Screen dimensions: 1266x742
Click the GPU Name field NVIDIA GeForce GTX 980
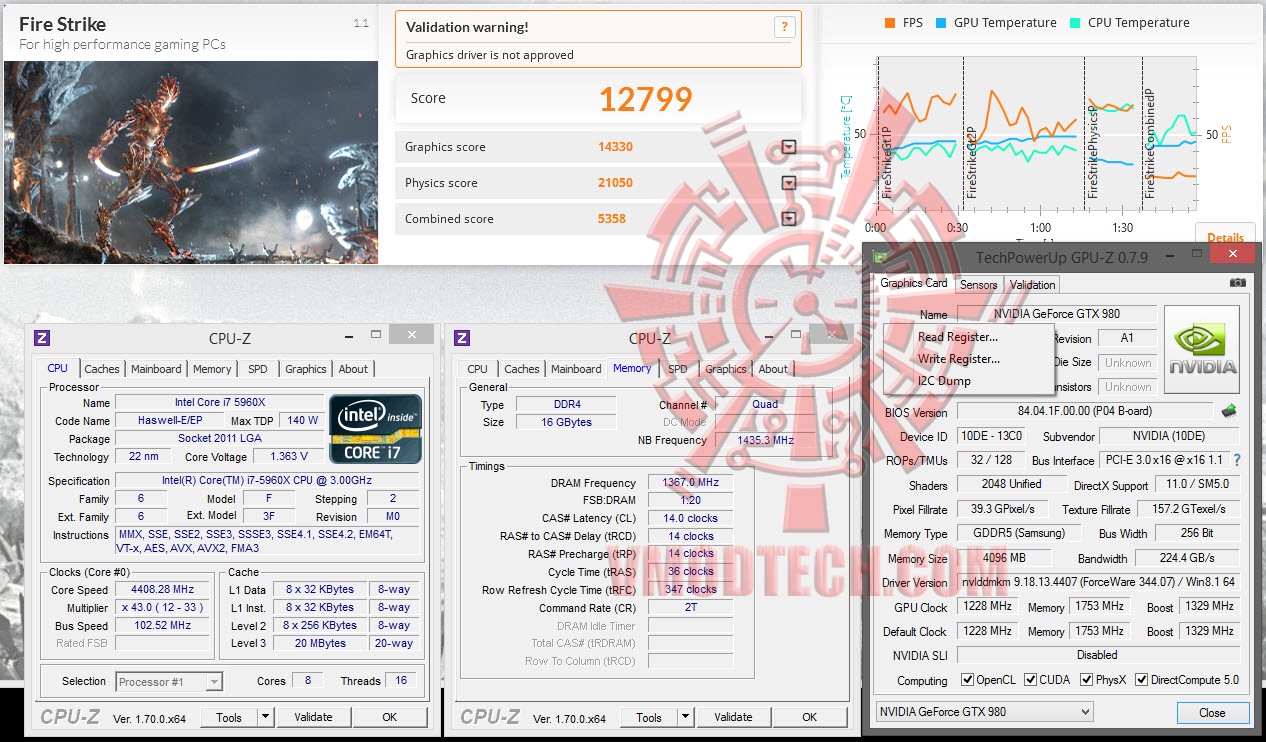tap(1056, 314)
